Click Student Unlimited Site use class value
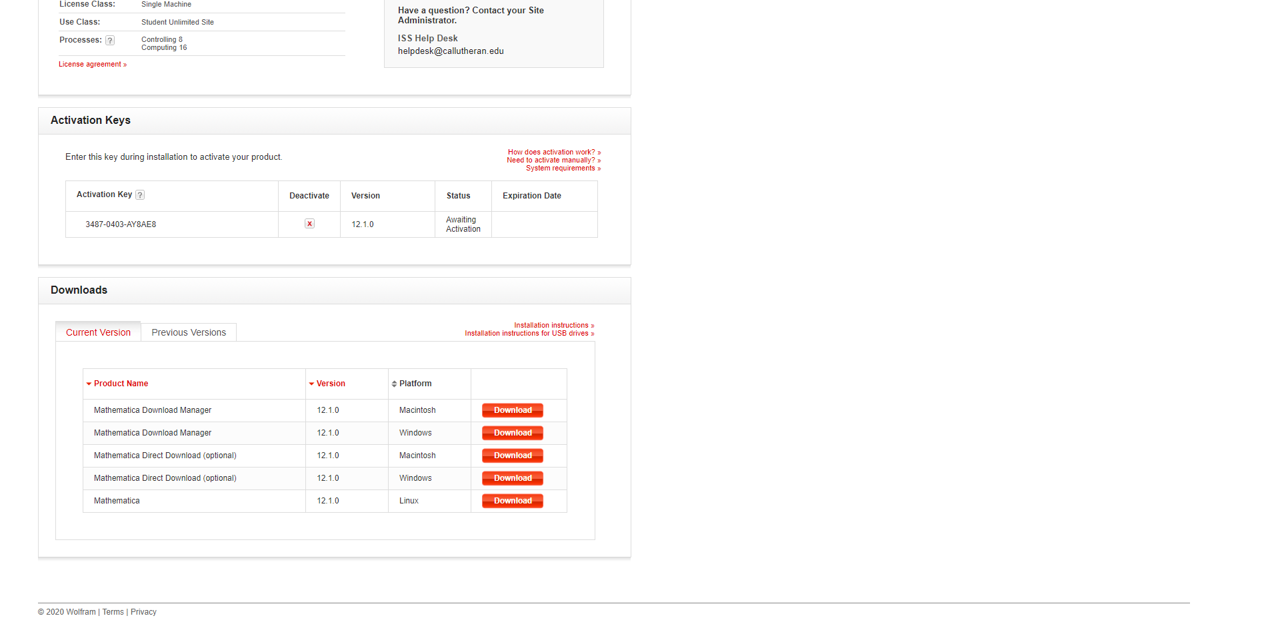This screenshot has width=1266, height=624. 177,22
